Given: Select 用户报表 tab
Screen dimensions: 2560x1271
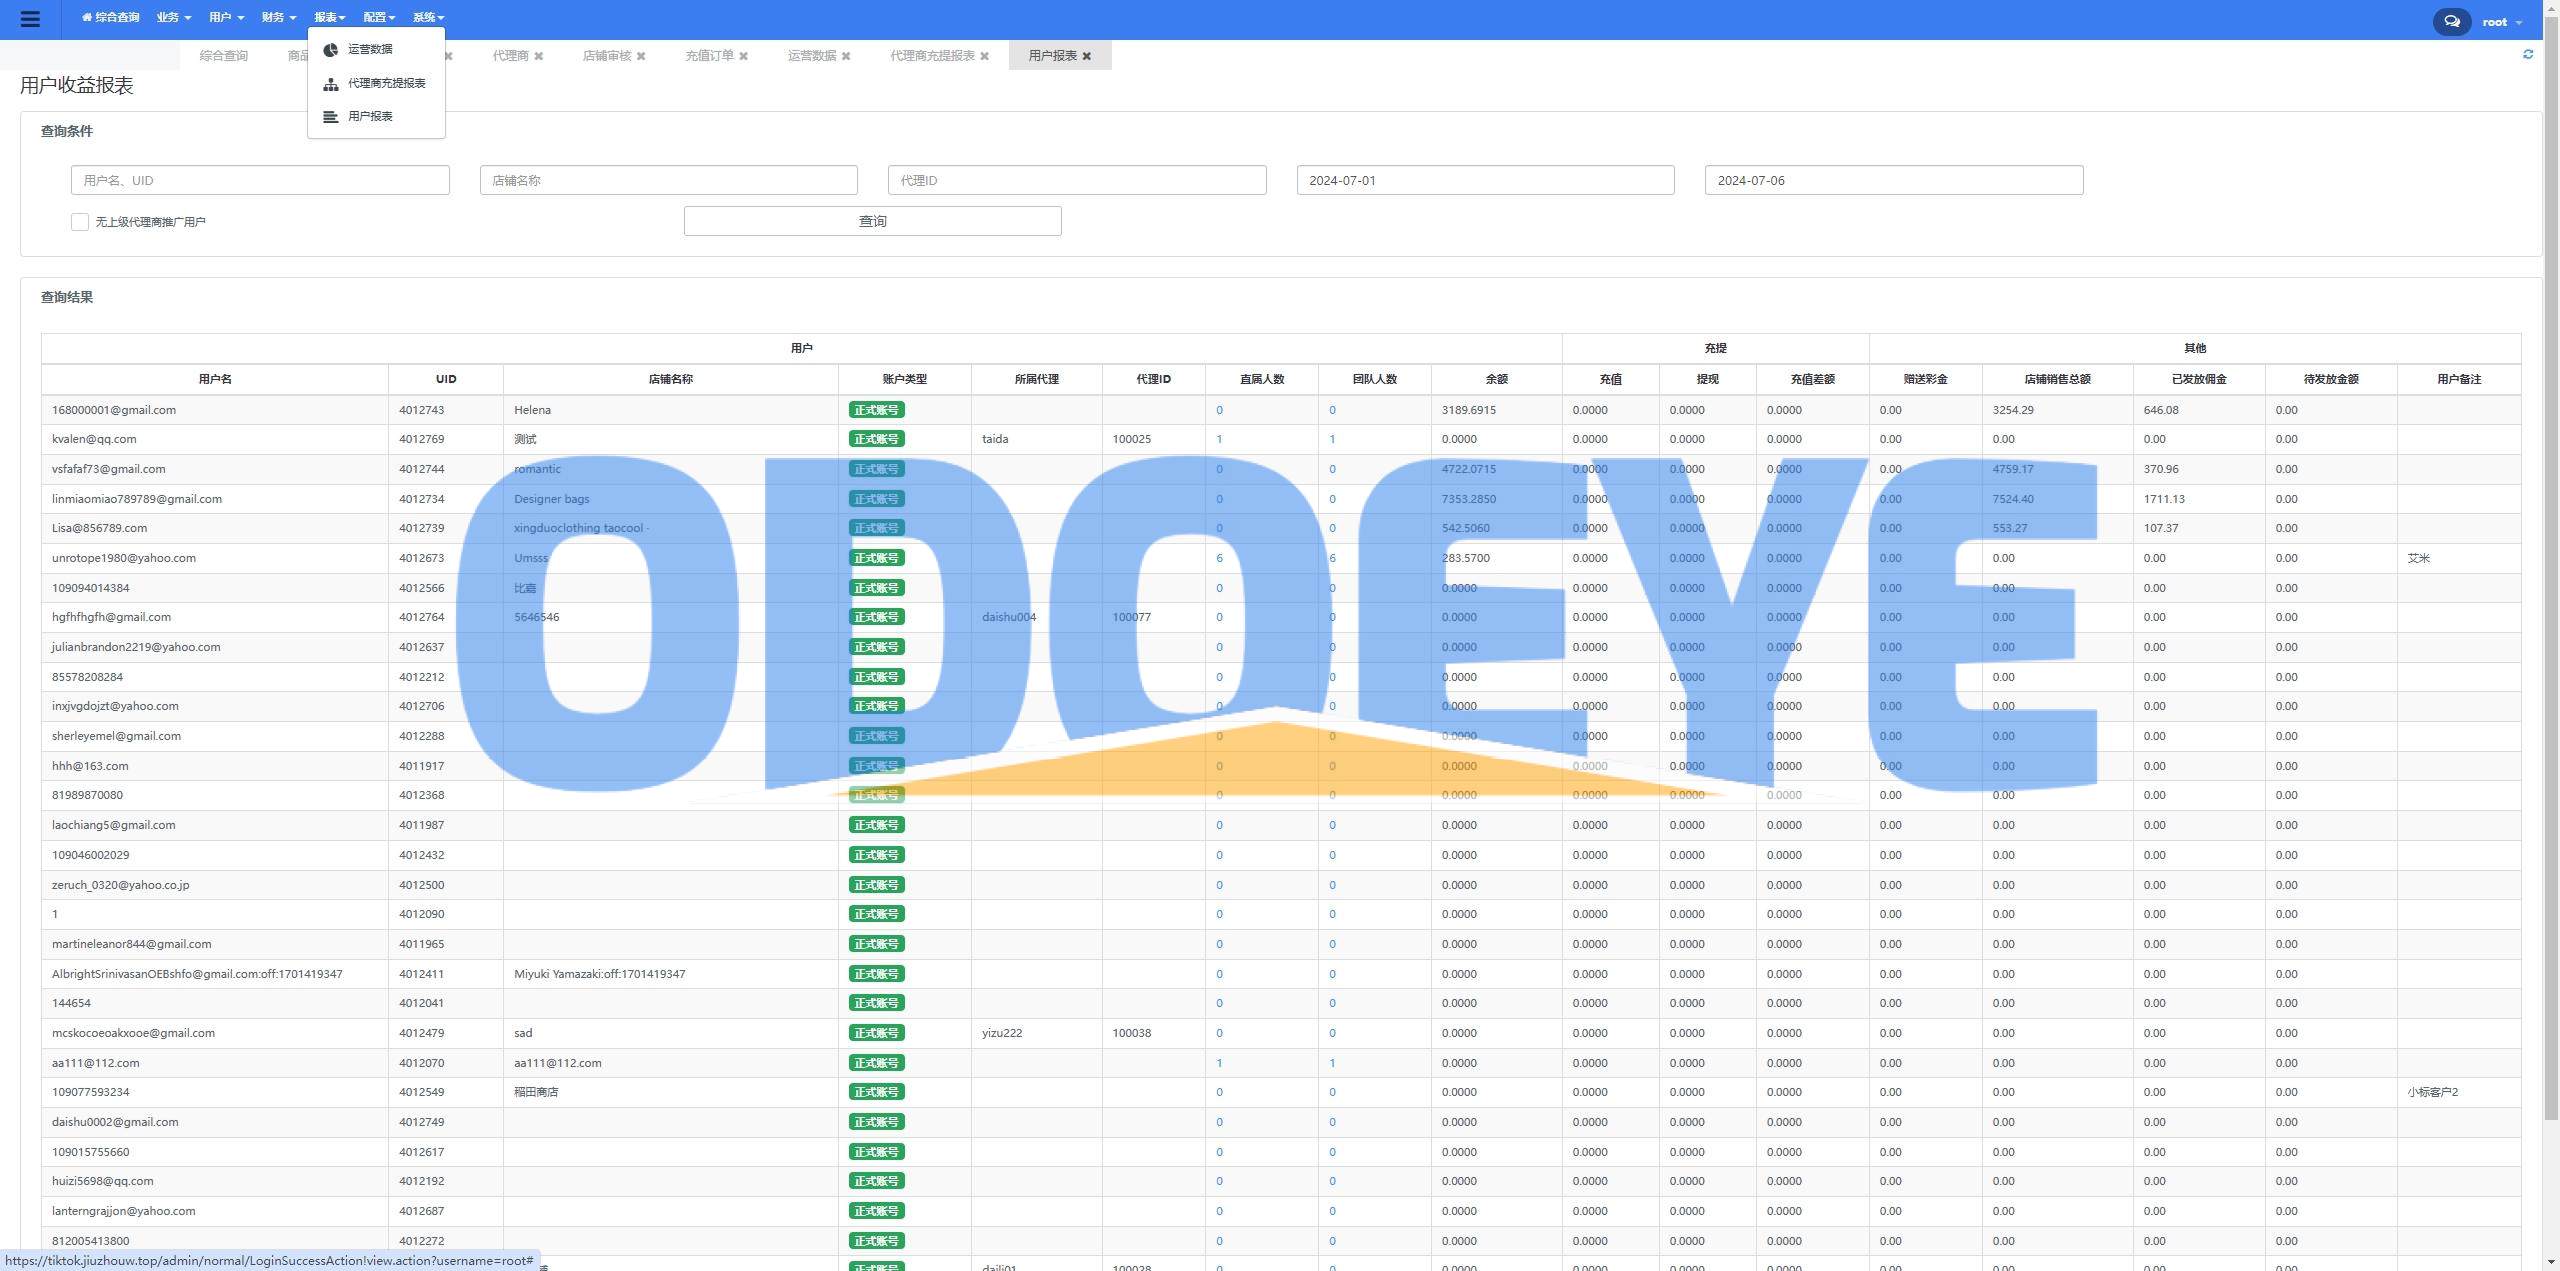Looking at the screenshot, I should pos(1051,56).
